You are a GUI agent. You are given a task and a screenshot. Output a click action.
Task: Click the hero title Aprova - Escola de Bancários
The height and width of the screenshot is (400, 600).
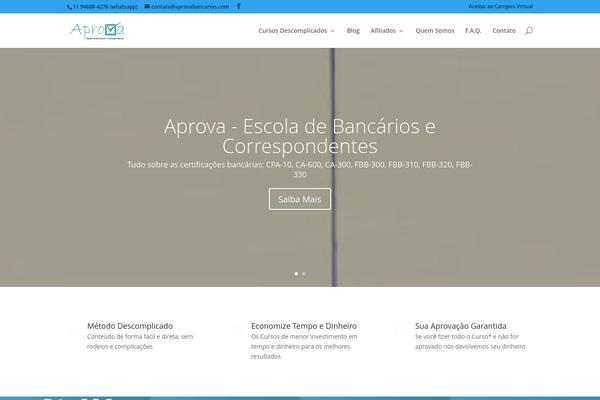click(x=300, y=136)
